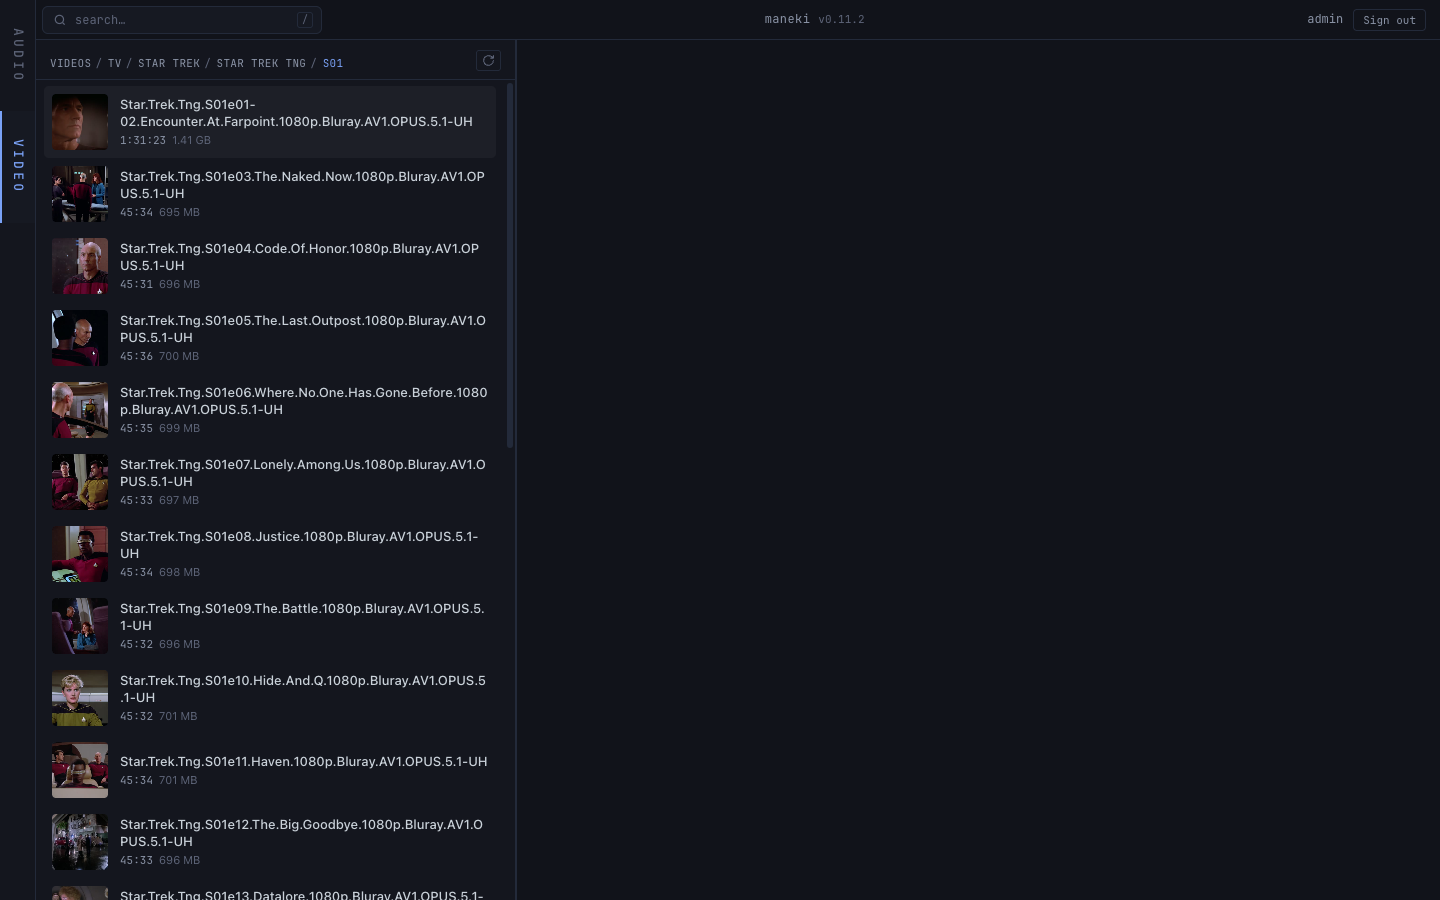Click the 1:31:23 duration text

[x=143, y=140]
